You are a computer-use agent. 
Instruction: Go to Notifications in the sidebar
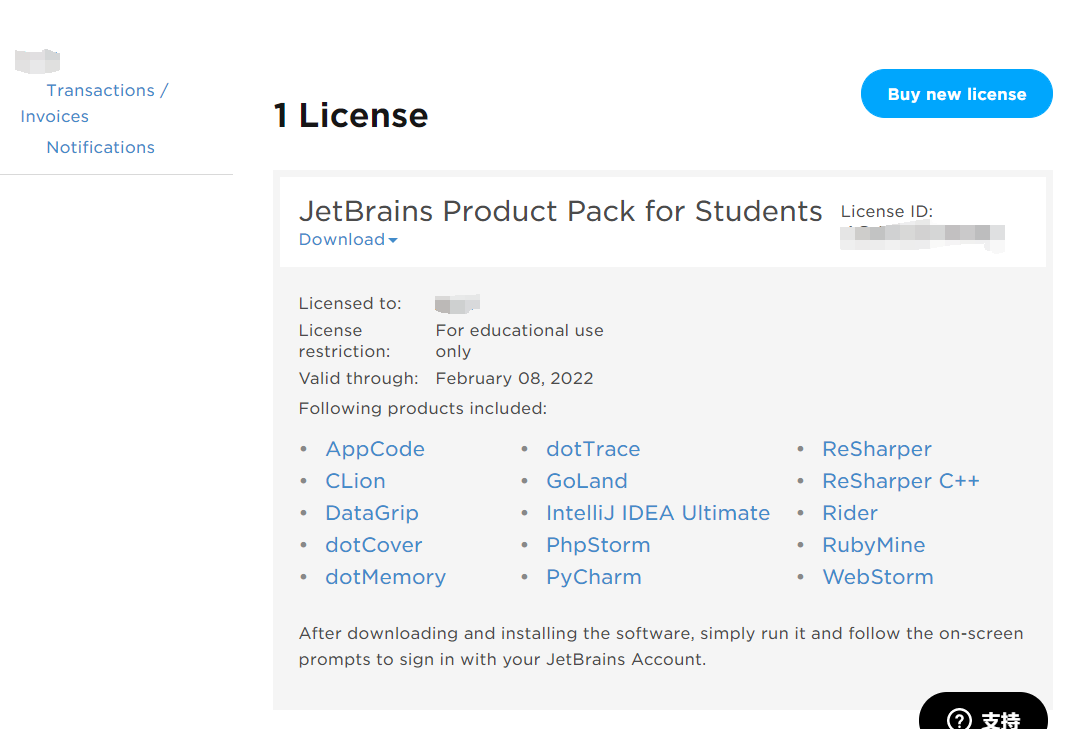pyautogui.click(x=100, y=148)
